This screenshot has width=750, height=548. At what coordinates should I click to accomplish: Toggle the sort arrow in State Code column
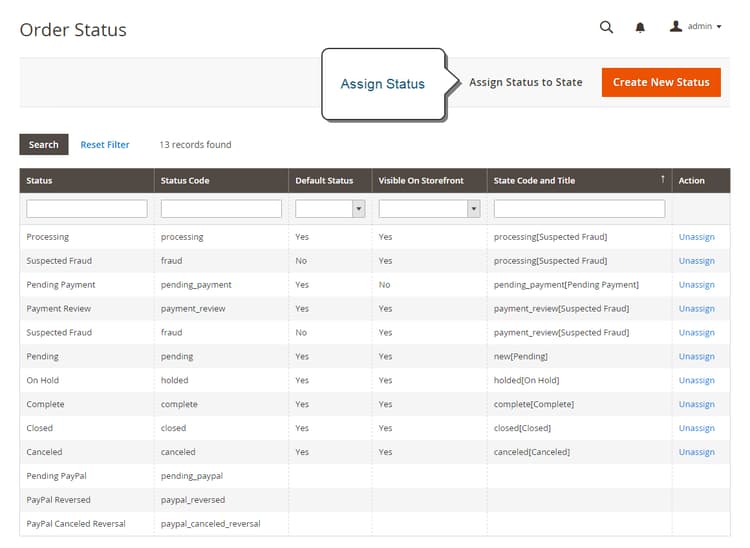[x=662, y=179]
